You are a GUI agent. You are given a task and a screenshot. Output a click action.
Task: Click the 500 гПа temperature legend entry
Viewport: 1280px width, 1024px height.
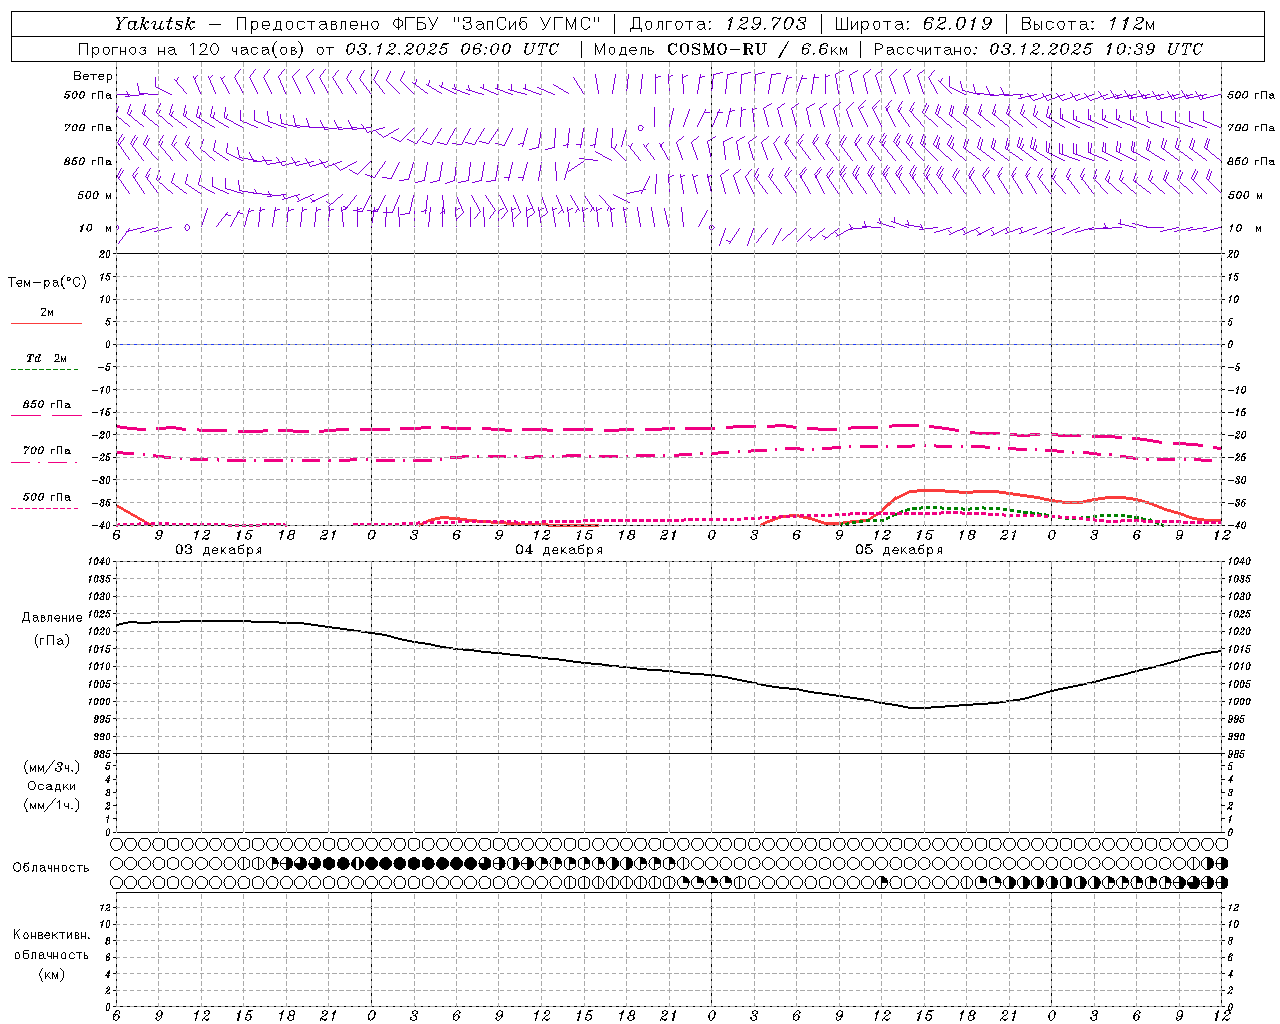[47, 497]
